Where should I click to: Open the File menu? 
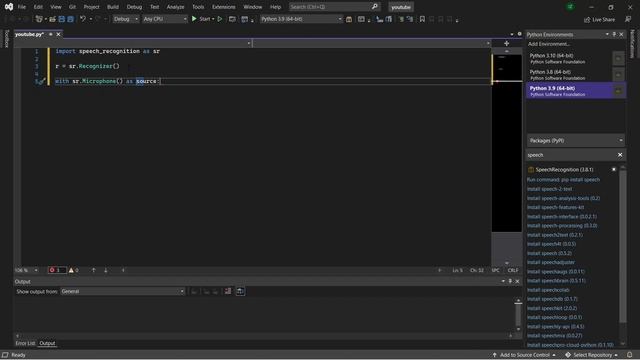coord(22,7)
